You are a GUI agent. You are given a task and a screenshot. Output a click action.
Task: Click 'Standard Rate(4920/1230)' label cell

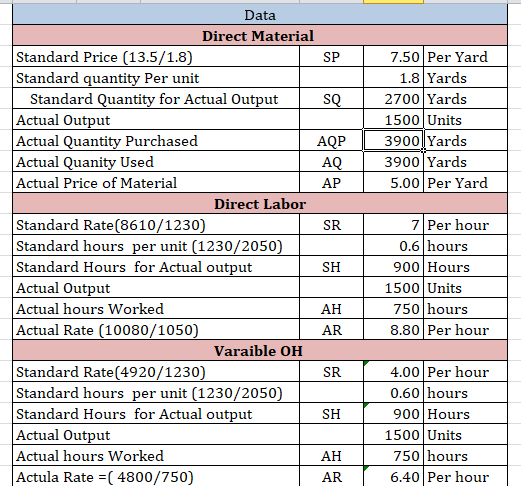[156, 372]
